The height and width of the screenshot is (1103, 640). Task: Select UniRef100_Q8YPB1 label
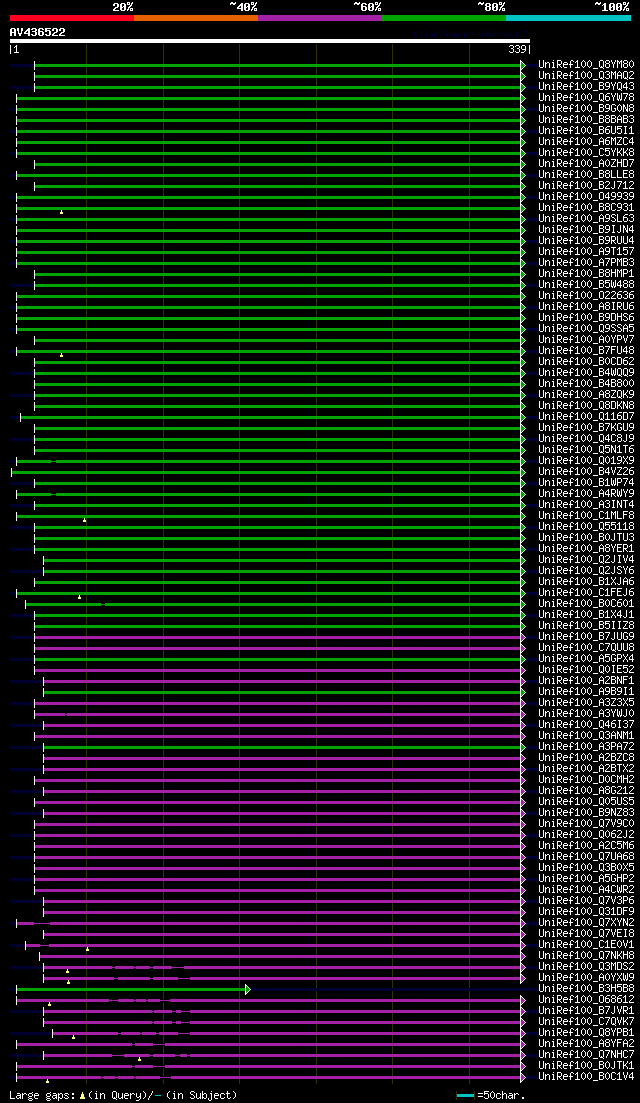pyautogui.click(x=586, y=1033)
